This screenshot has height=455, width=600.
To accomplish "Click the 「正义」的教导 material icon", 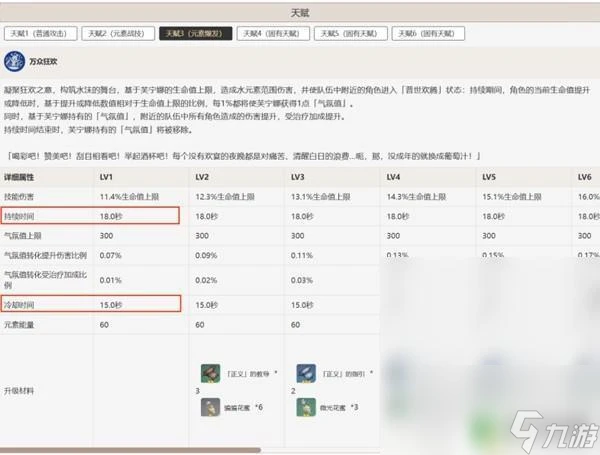I will click(211, 373).
